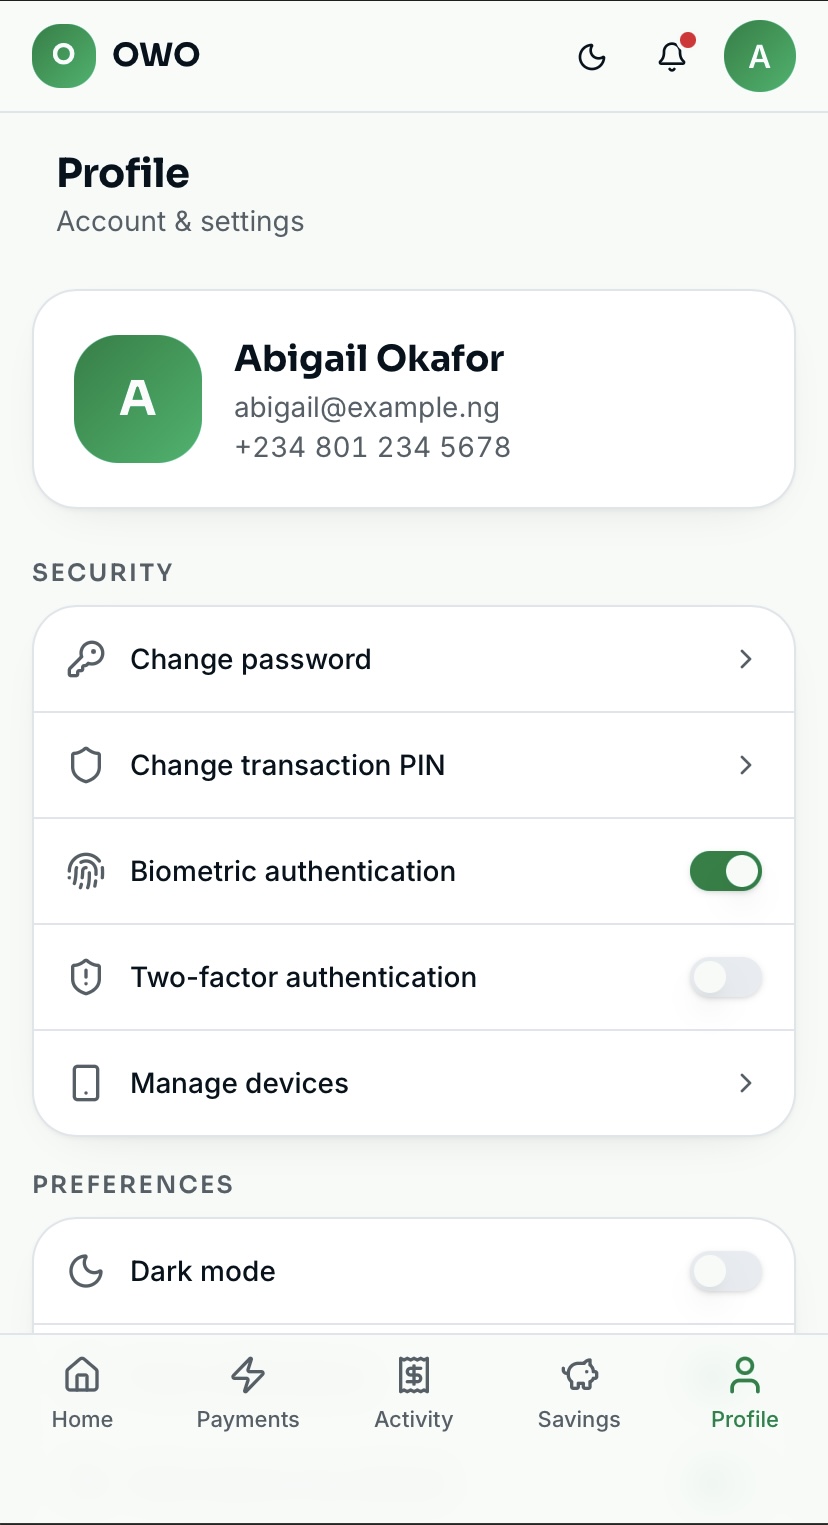Click the green OWO logo icon
The width and height of the screenshot is (828, 1525).
point(64,55)
